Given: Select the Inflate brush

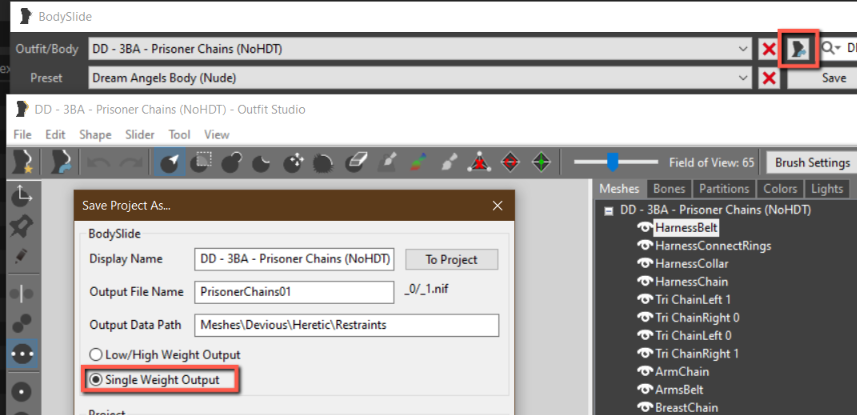Looking at the screenshot, I should pos(233,162).
